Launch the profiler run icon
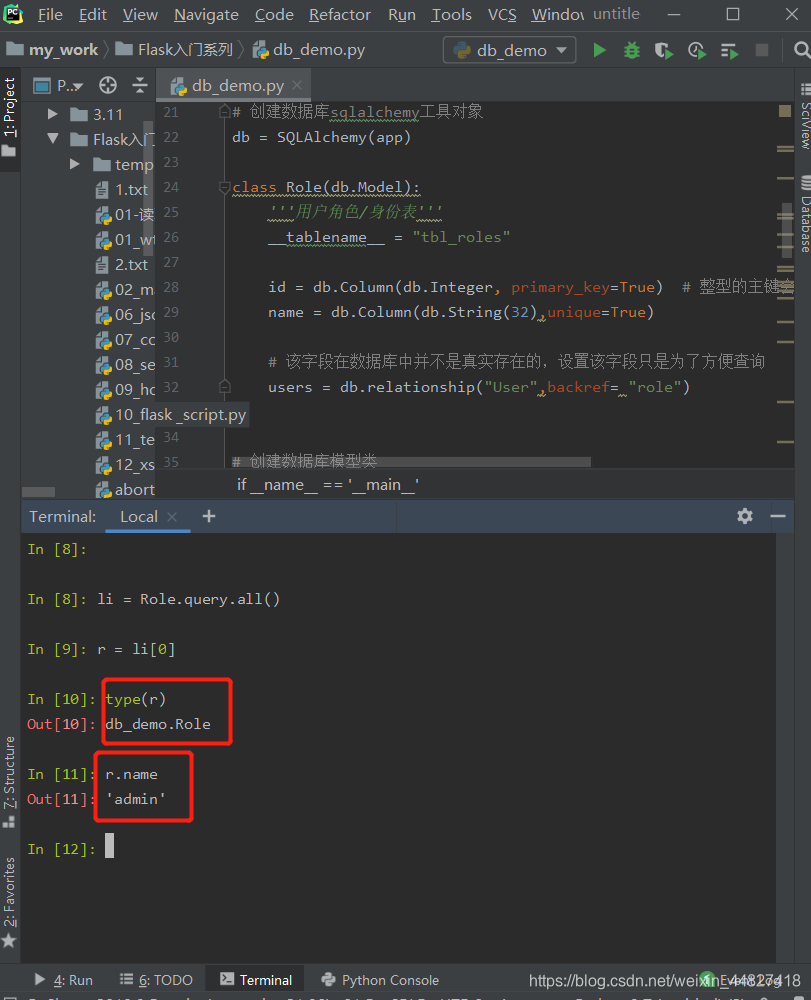The width and height of the screenshot is (811, 1000). pyautogui.click(x=697, y=50)
